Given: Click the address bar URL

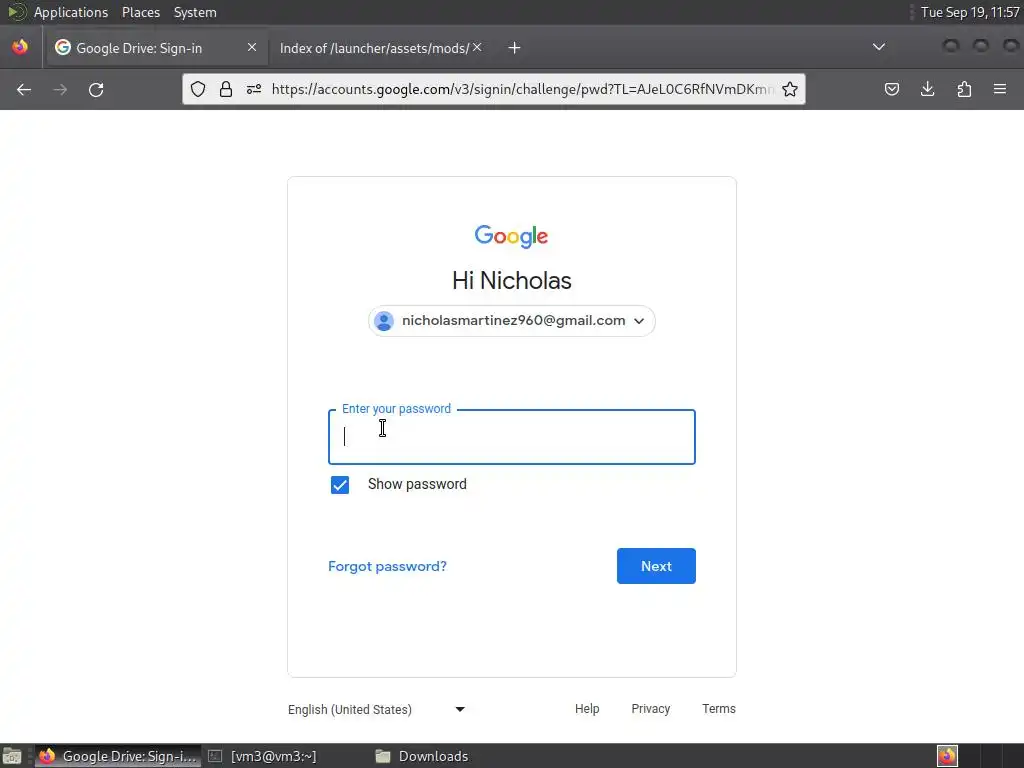Looking at the screenshot, I should [522, 89].
